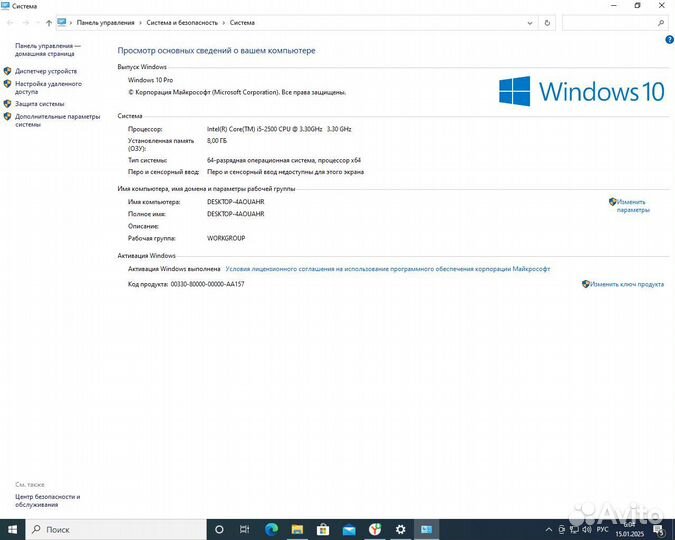Launch Microsoft Edge from taskbar
675x540 pixels.
(x=272, y=529)
